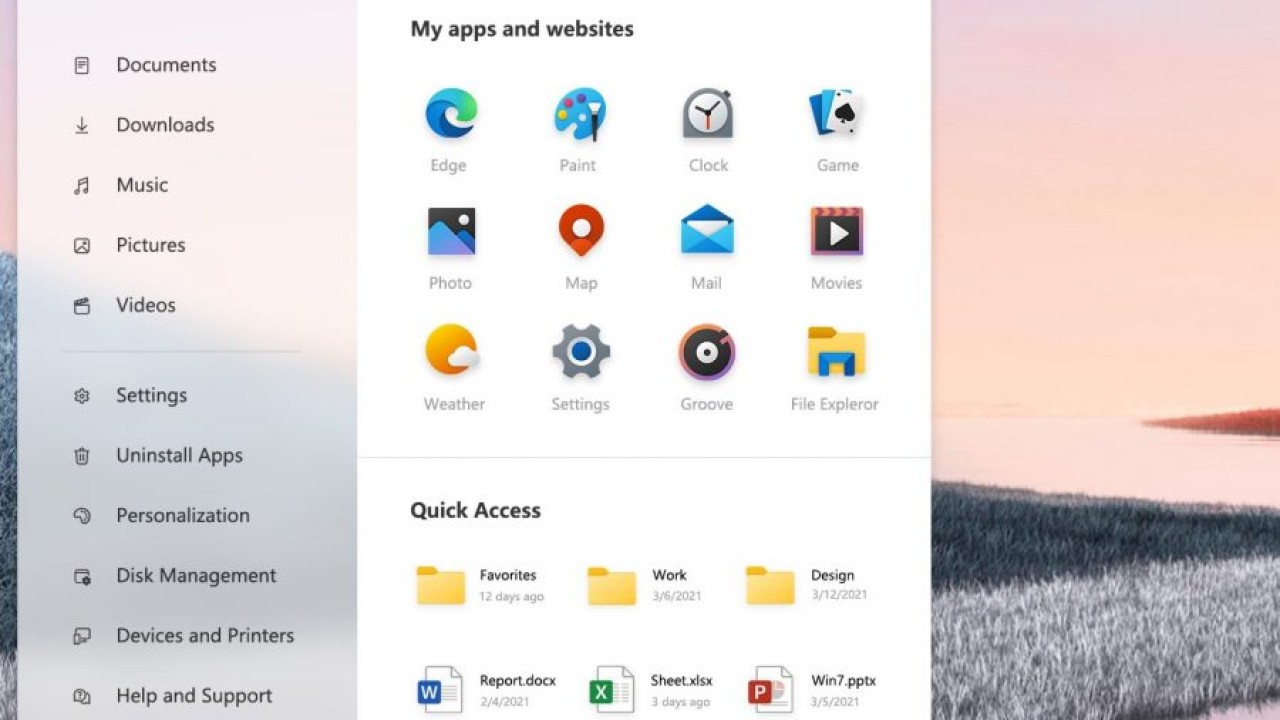1280x720 pixels.
Task: Open the Map app
Action: (581, 232)
